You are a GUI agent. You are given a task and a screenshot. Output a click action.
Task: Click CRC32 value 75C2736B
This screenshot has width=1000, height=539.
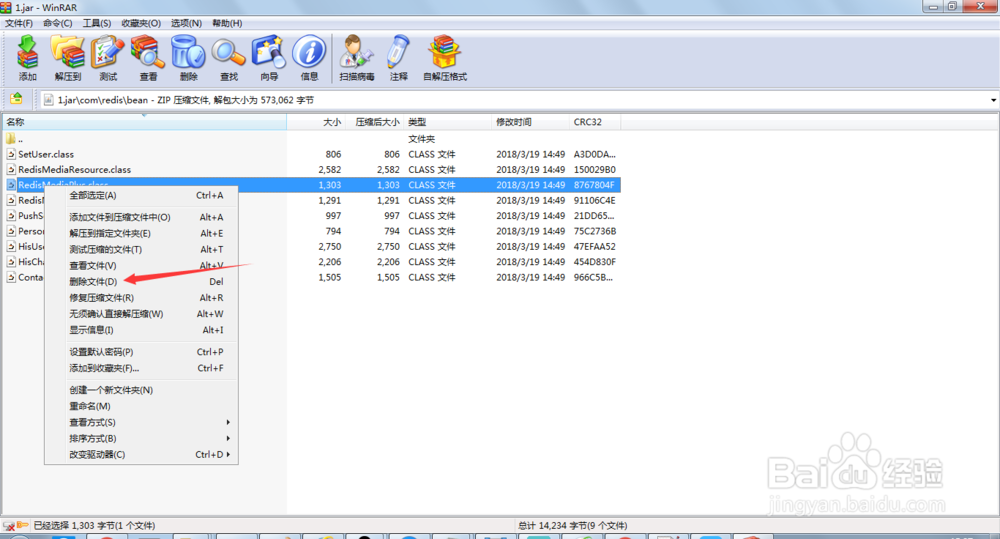pos(594,232)
